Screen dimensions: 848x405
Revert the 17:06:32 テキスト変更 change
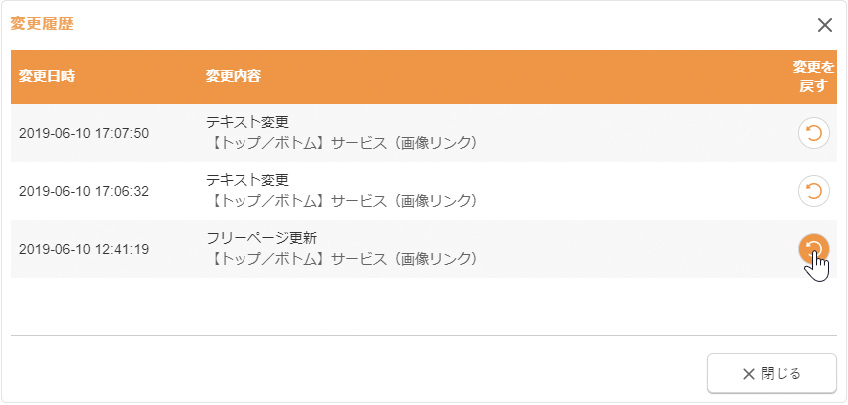814,191
